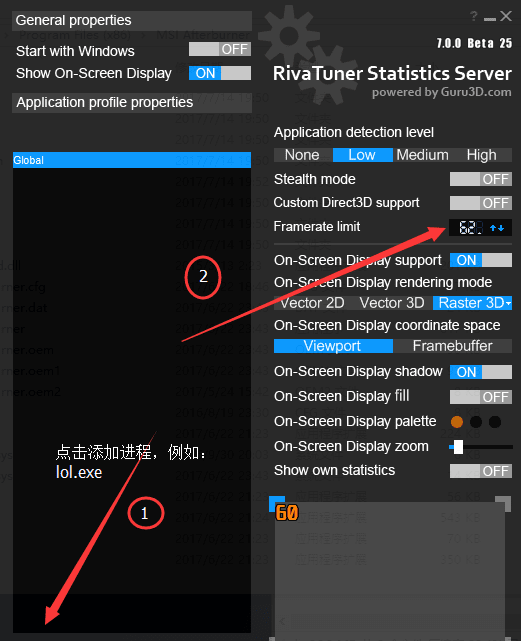This screenshot has width=521, height=641.
Task: Enable Show own statistics switch
Action: (x=481, y=471)
